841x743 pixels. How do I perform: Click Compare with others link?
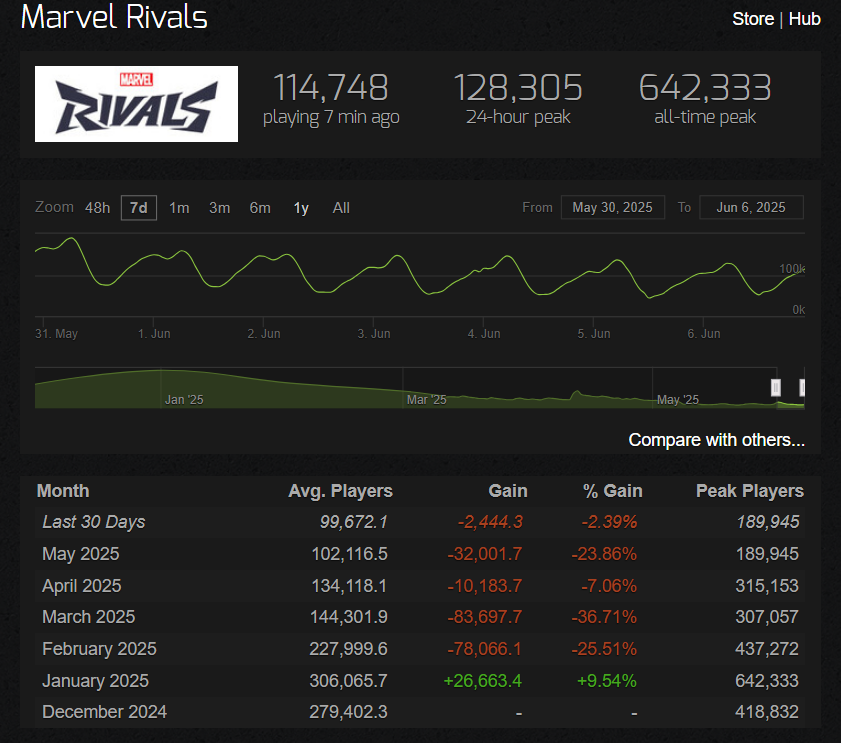(717, 440)
